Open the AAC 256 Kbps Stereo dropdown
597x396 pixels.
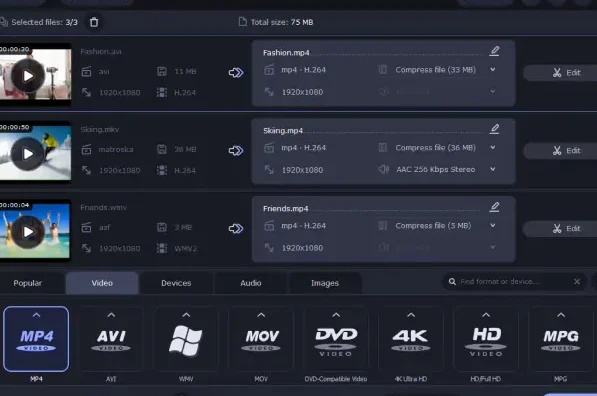click(x=493, y=169)
